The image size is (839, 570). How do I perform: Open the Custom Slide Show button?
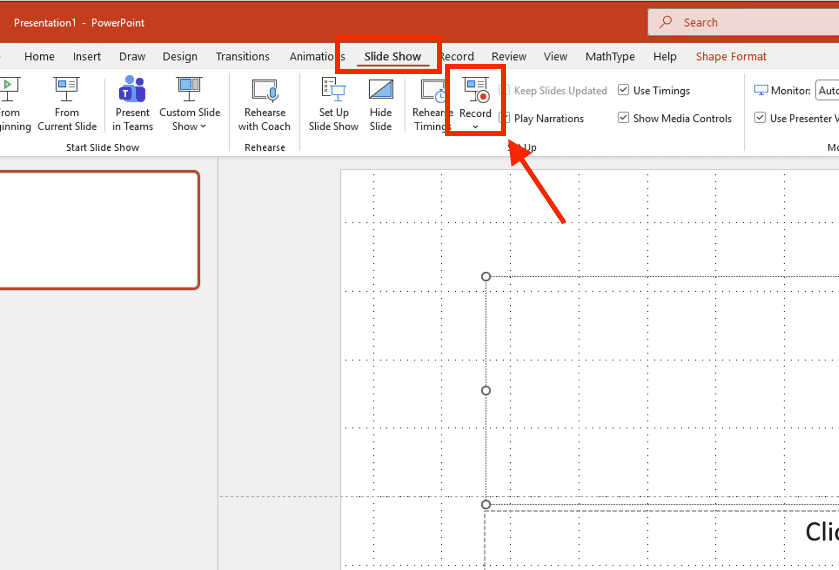(189, 104)
